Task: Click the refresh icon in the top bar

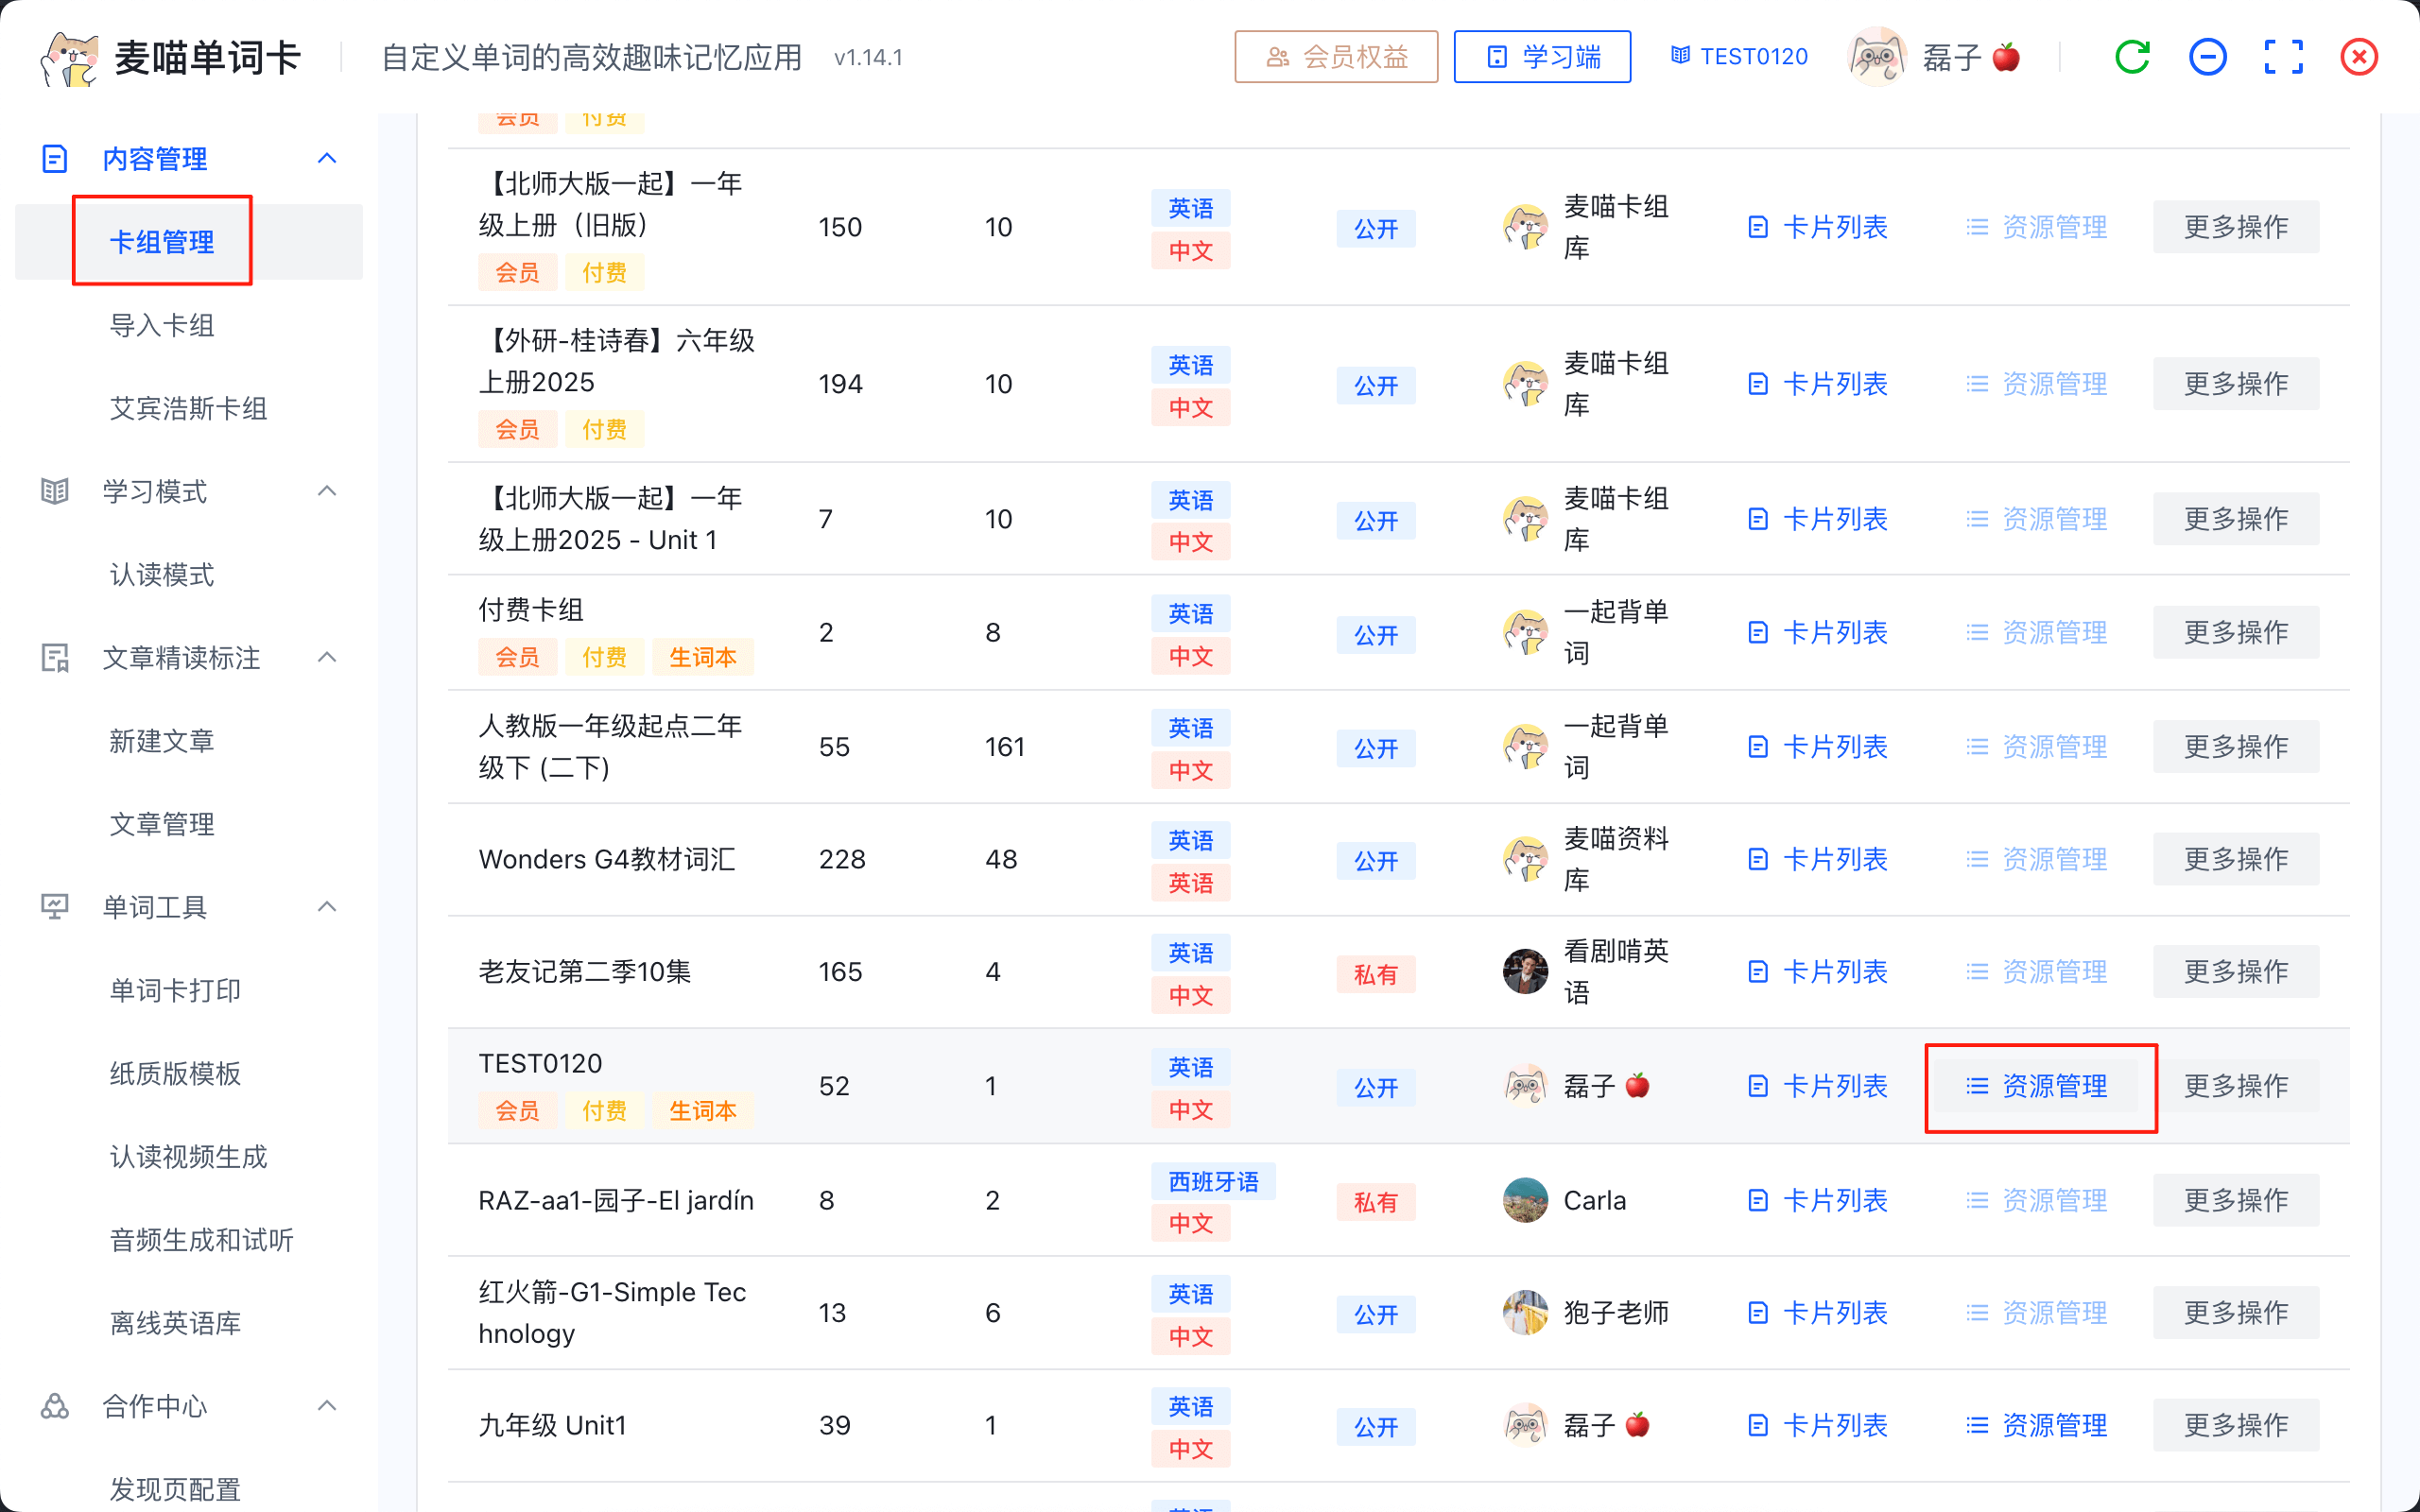Action: 2131,57
